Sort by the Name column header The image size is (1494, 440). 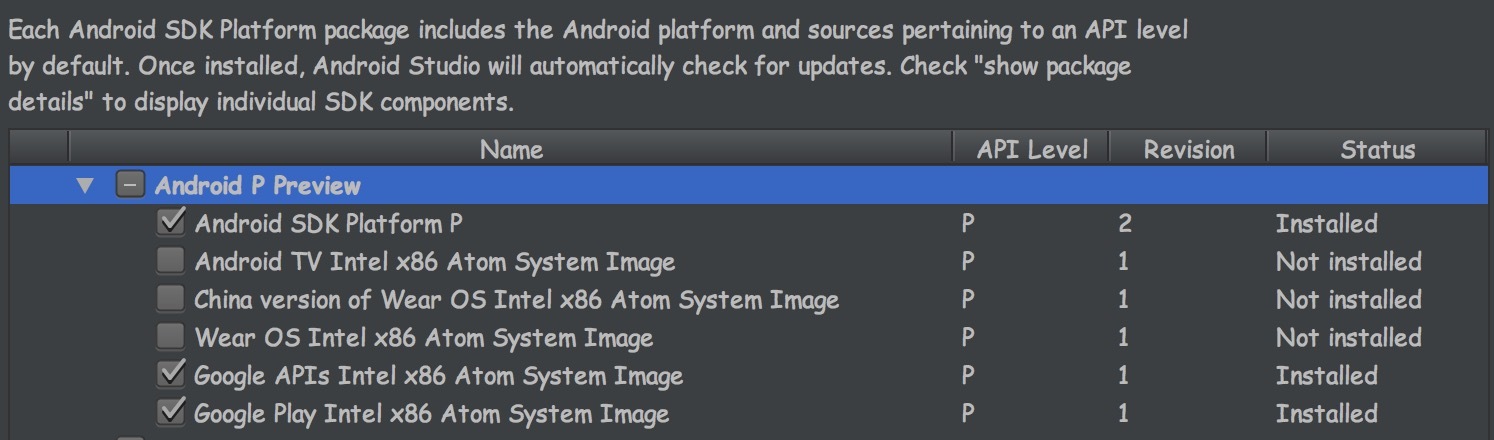[x=511, y=150]
